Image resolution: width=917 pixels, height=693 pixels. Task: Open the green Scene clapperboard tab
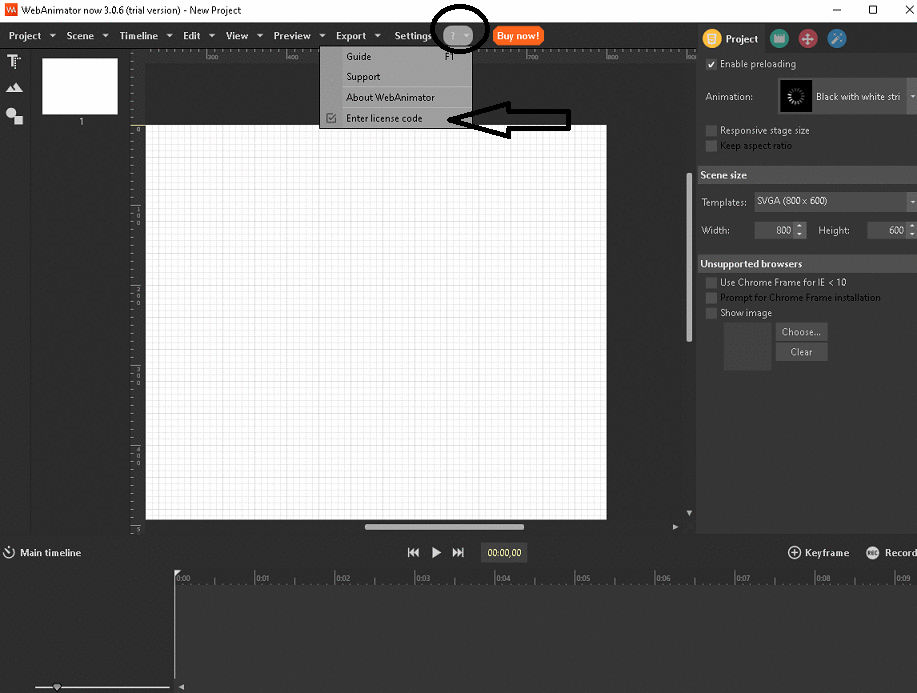coord(779,39)
